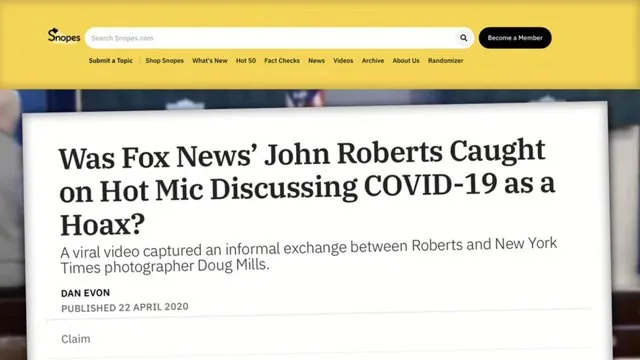Open the Archive page

coord(373,60)
